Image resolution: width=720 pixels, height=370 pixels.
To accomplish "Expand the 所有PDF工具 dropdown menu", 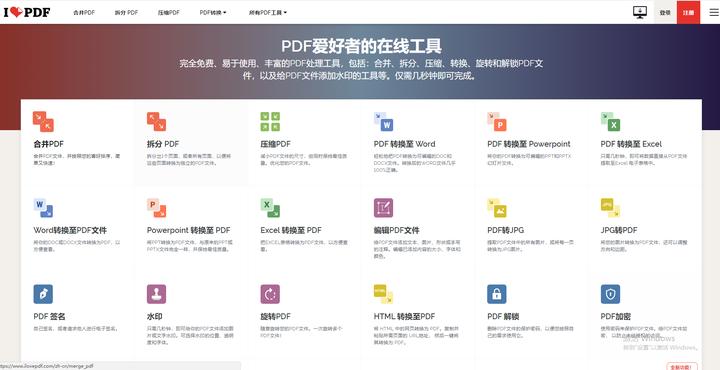I will 268,13.
